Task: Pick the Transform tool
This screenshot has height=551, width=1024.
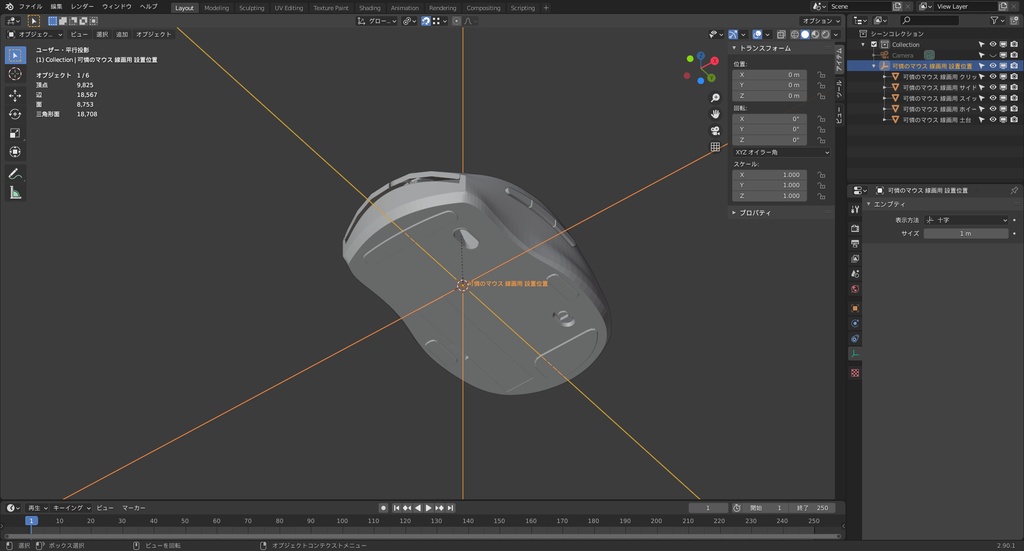Action: pyautogui.click(x=15, y=152)
